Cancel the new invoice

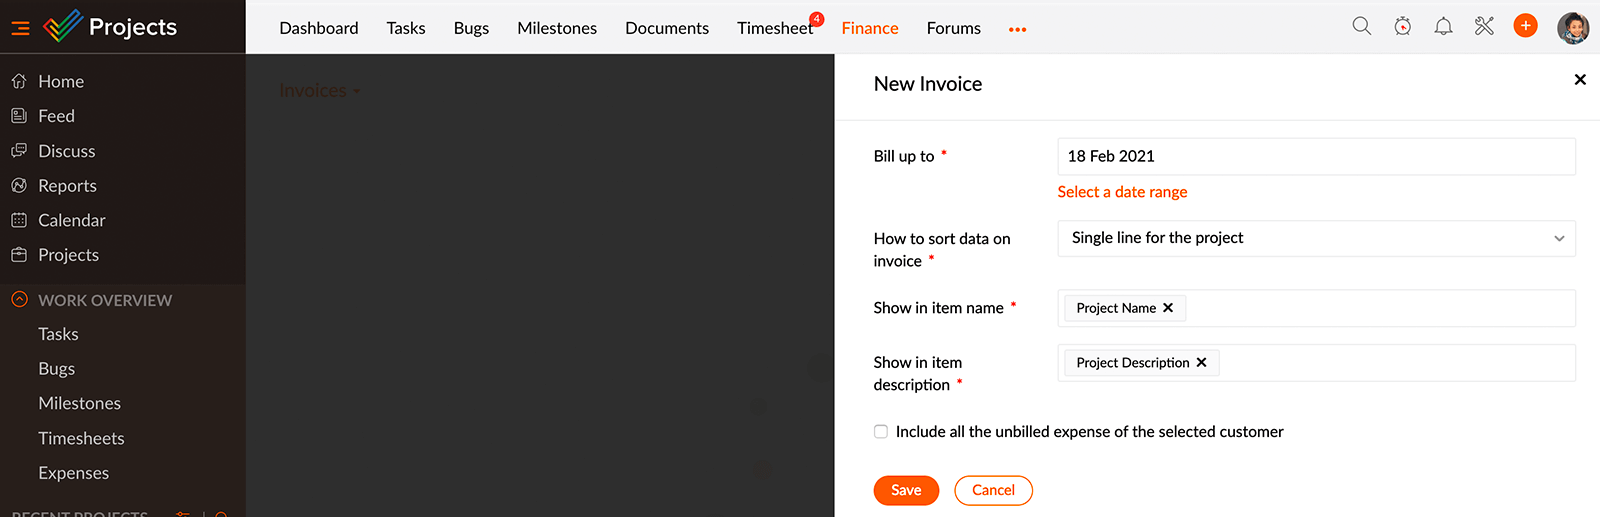[x=993, y=490]
